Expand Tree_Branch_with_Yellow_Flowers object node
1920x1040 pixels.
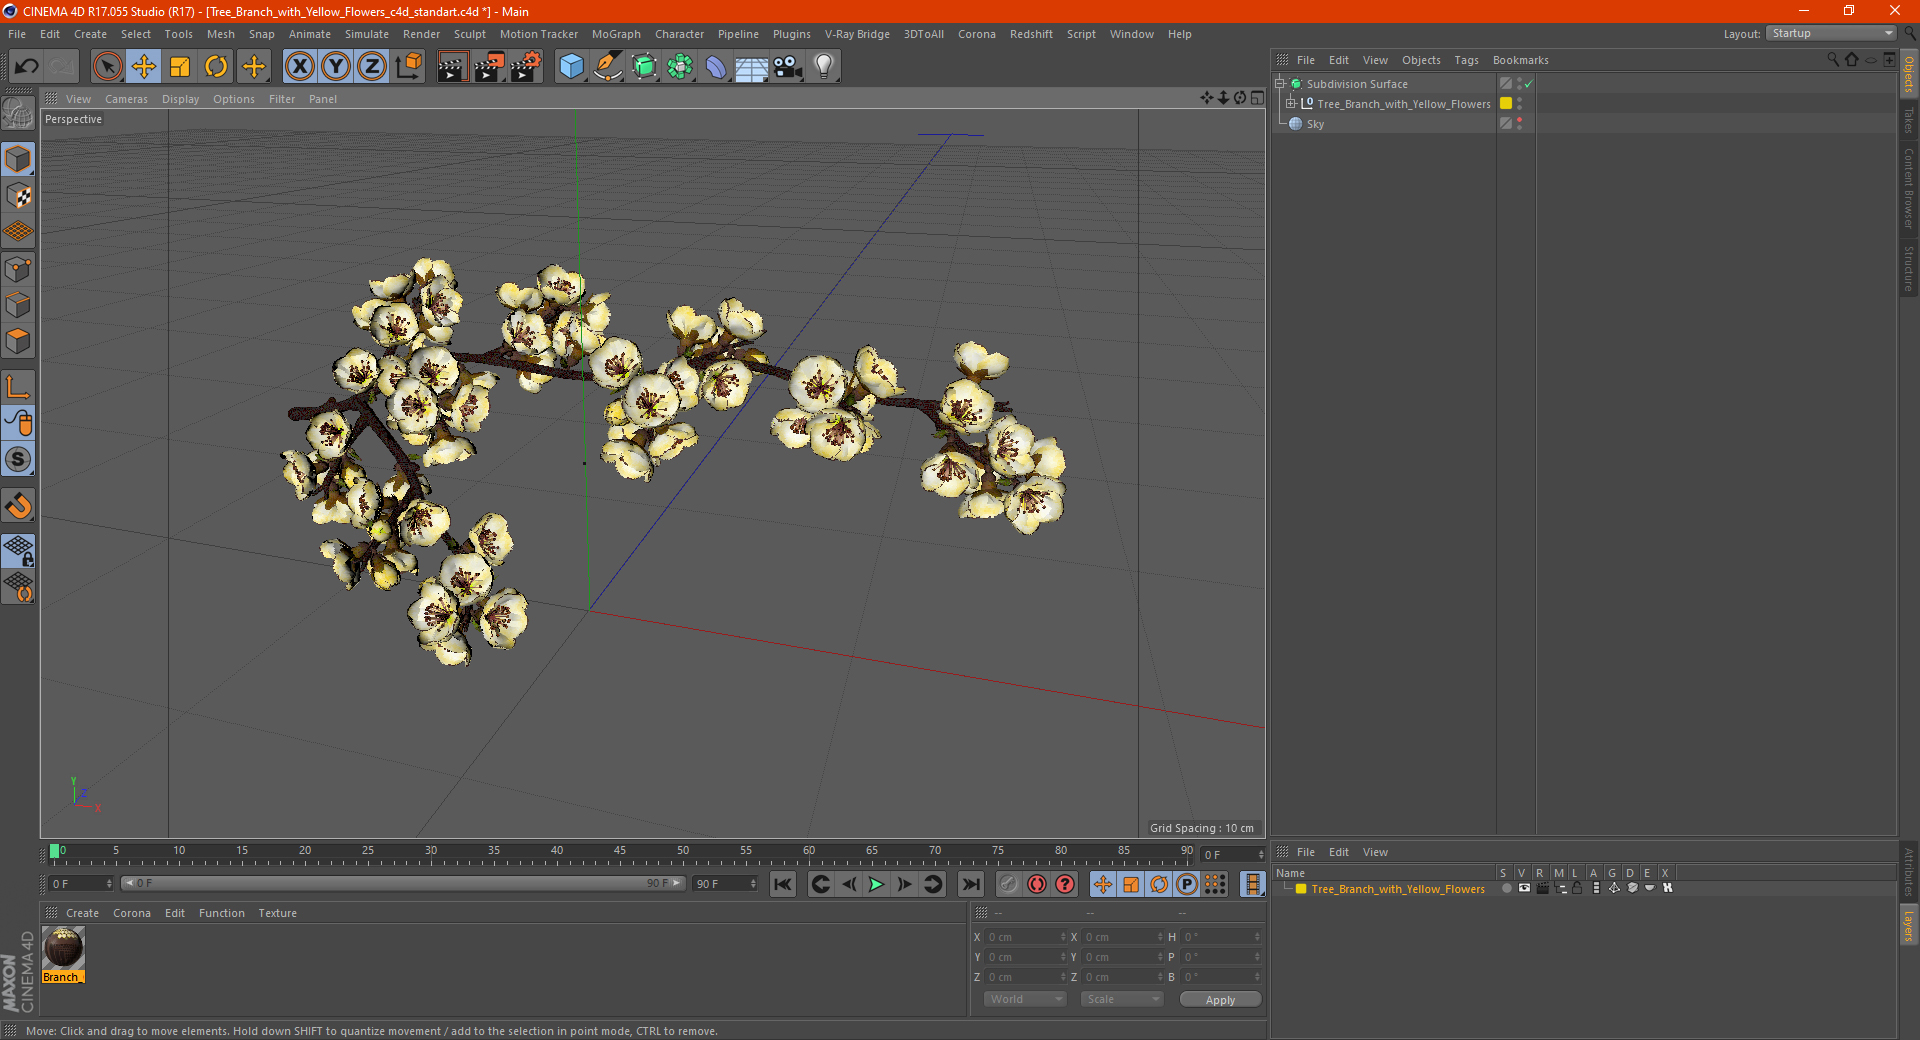1290,103
